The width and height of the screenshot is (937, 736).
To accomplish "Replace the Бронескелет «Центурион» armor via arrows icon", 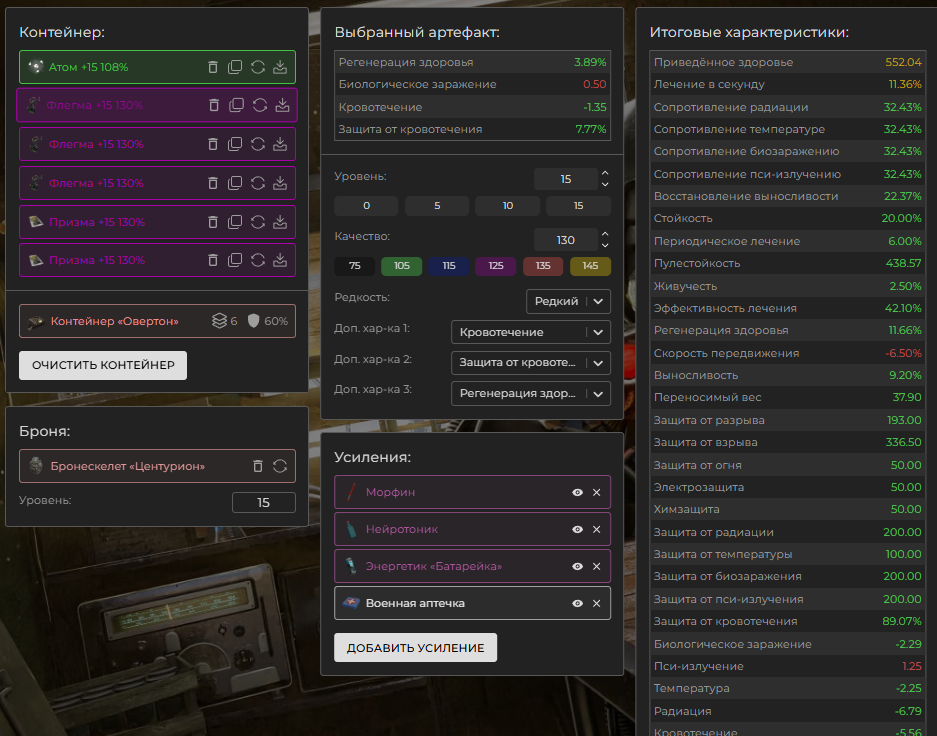I will point(280,466).
